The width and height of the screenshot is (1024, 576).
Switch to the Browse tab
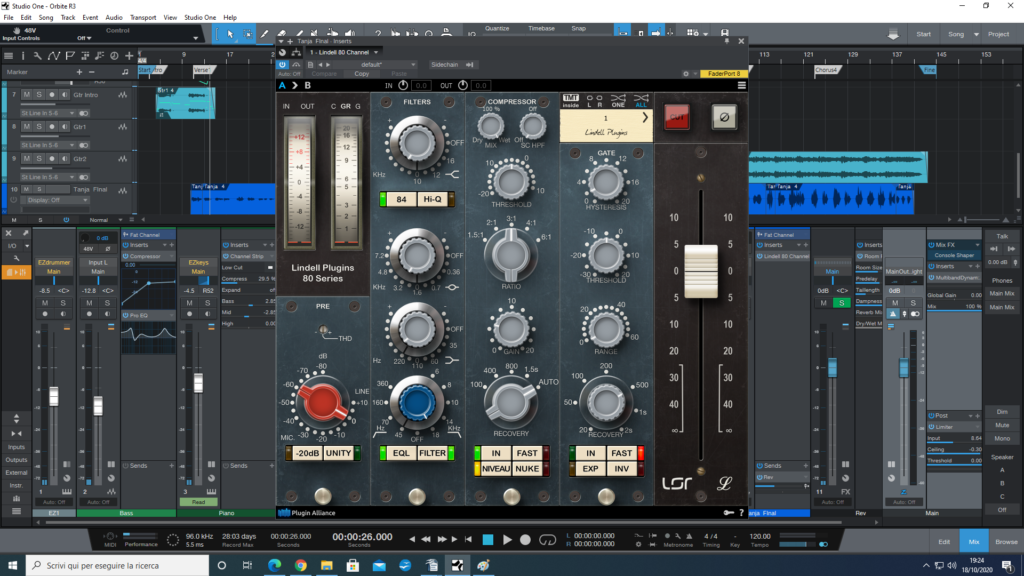click(1006, 541)
